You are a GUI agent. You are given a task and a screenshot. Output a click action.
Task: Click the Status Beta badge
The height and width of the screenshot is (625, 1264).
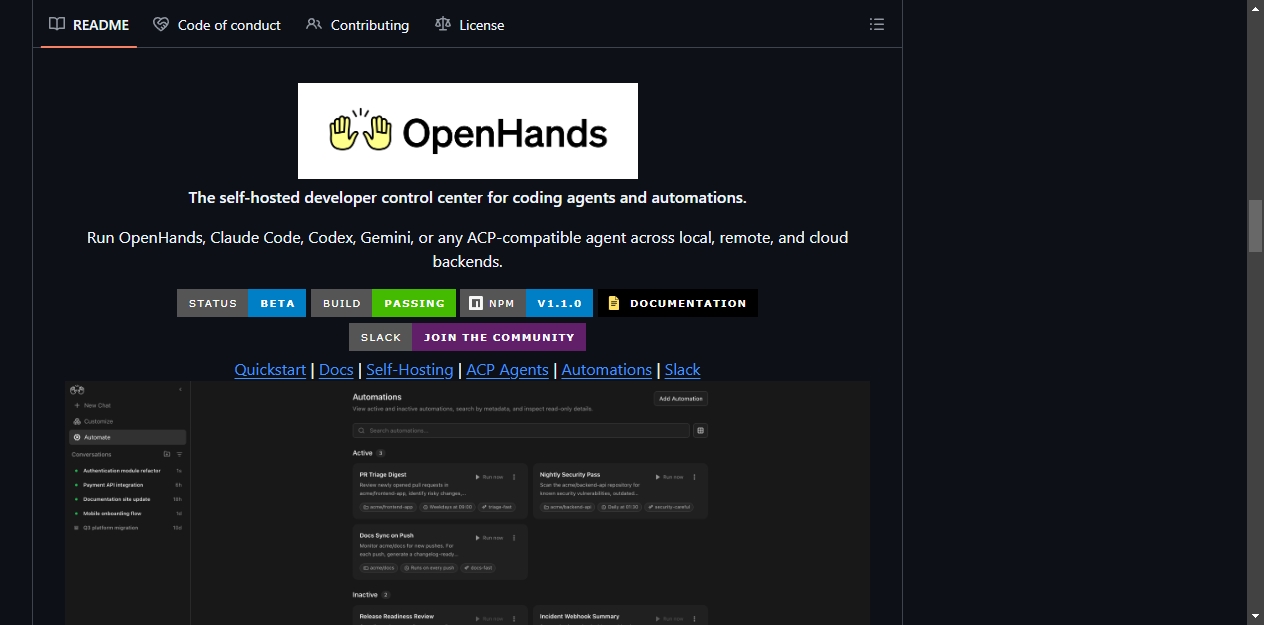point(241,303)
